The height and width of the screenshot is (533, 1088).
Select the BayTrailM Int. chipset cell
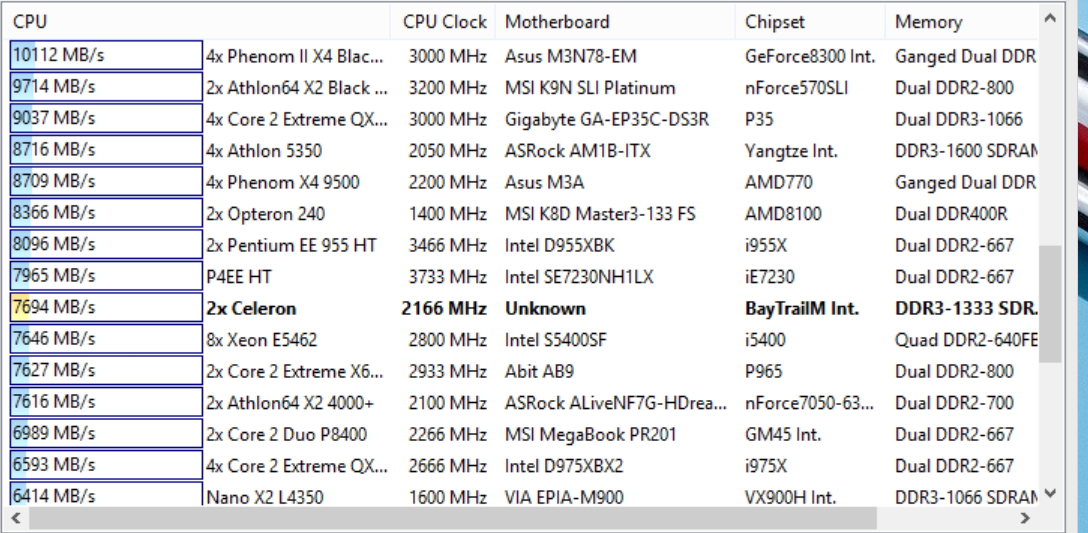(801, 308)
